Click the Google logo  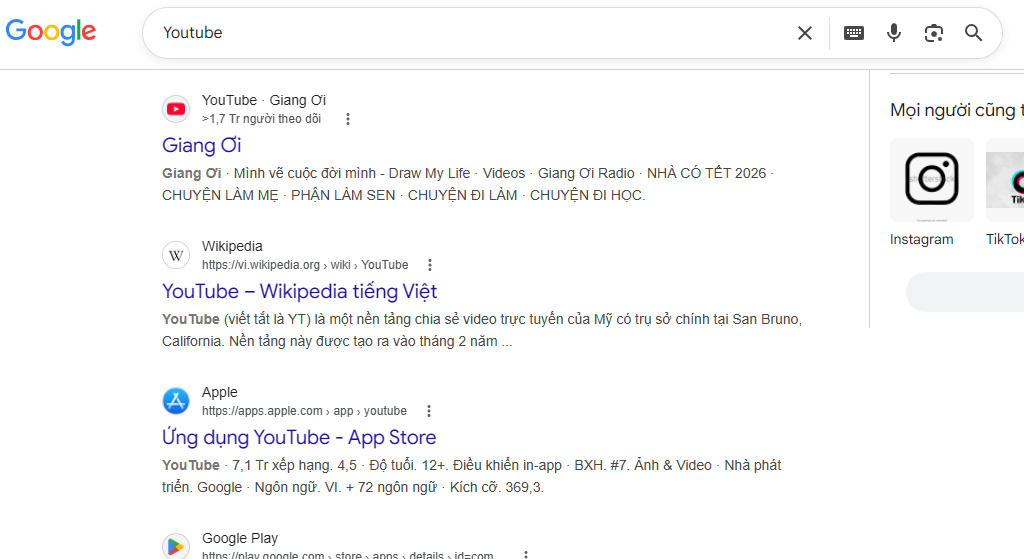51,31
